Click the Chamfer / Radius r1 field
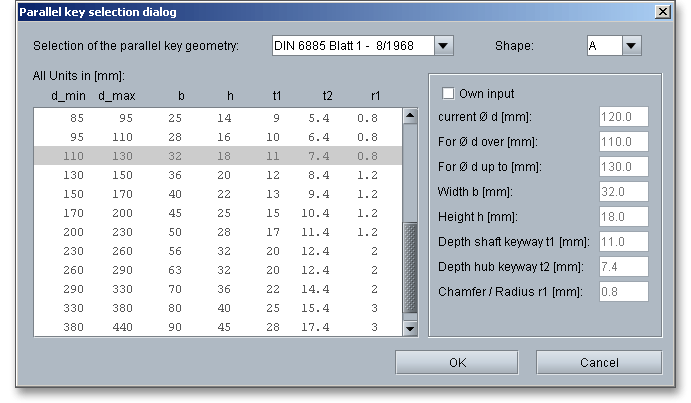 coord(624,292)
